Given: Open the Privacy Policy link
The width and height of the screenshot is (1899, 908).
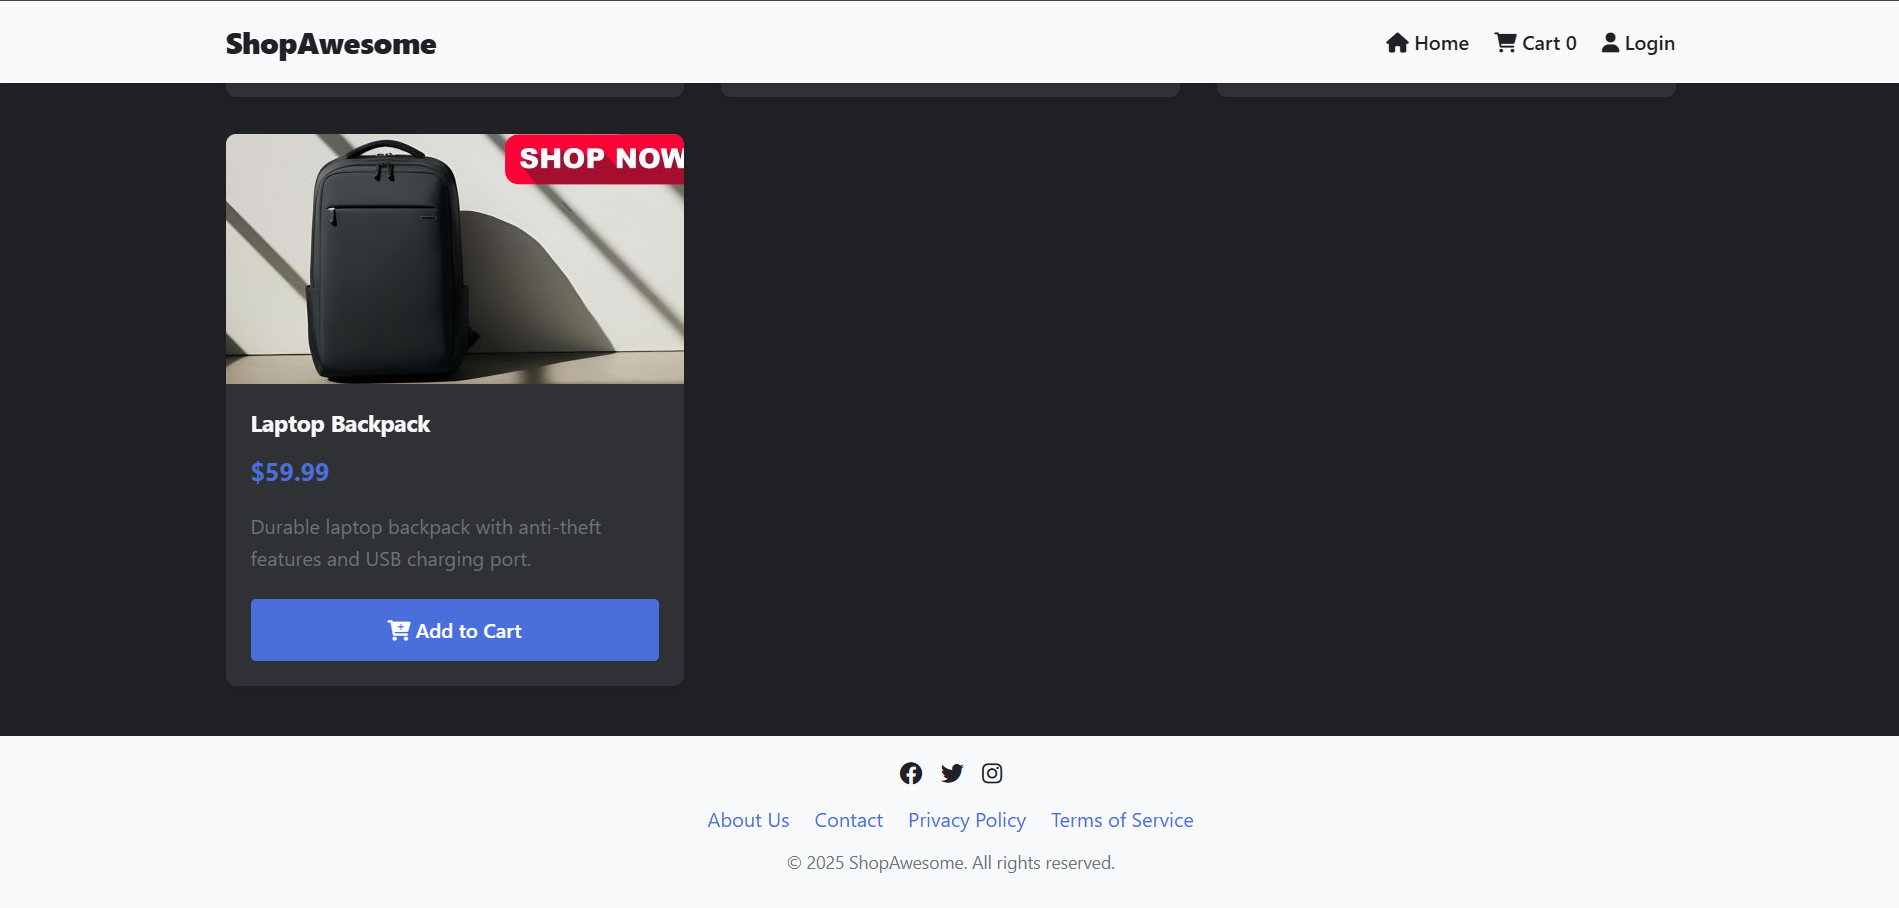Looking at the screenshot, I should click(966, 820).
